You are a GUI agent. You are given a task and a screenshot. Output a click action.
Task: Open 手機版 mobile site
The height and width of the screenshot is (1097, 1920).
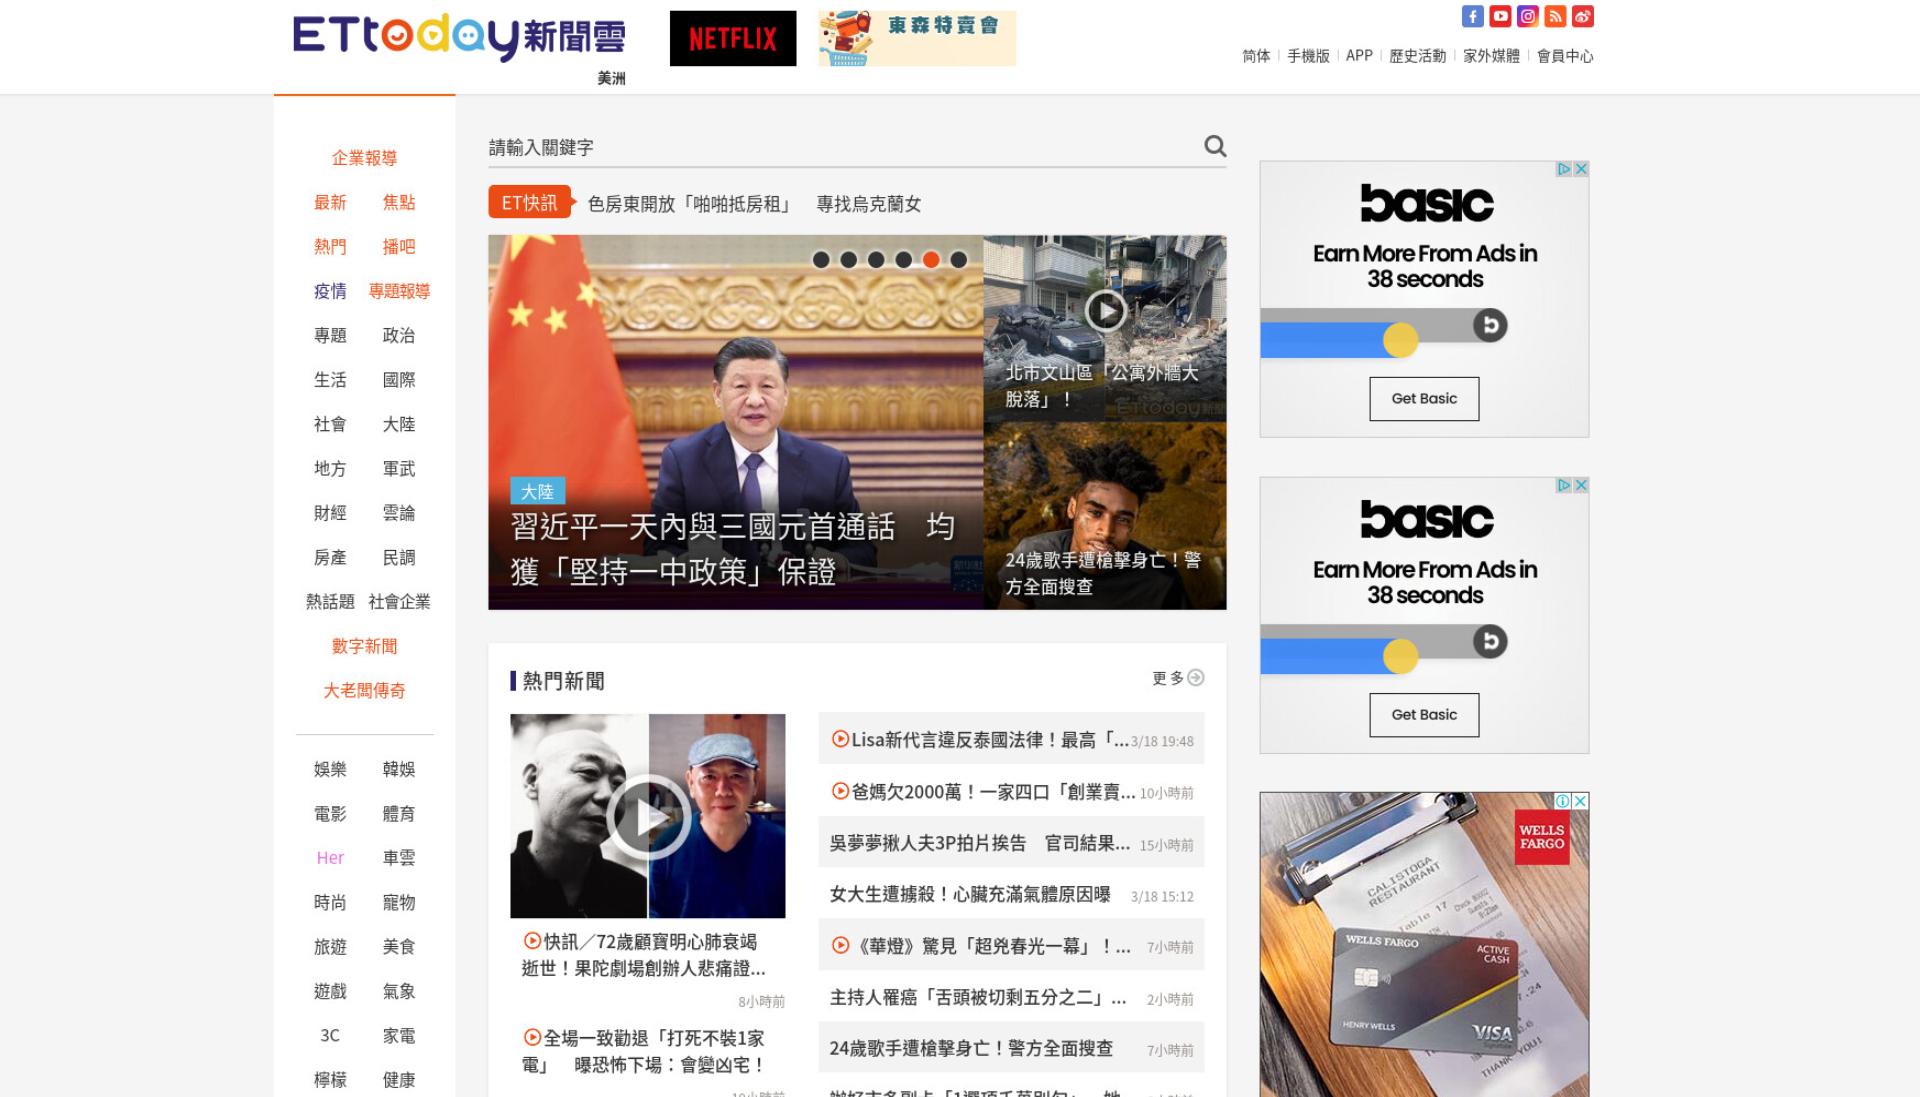pos(1308,56)
